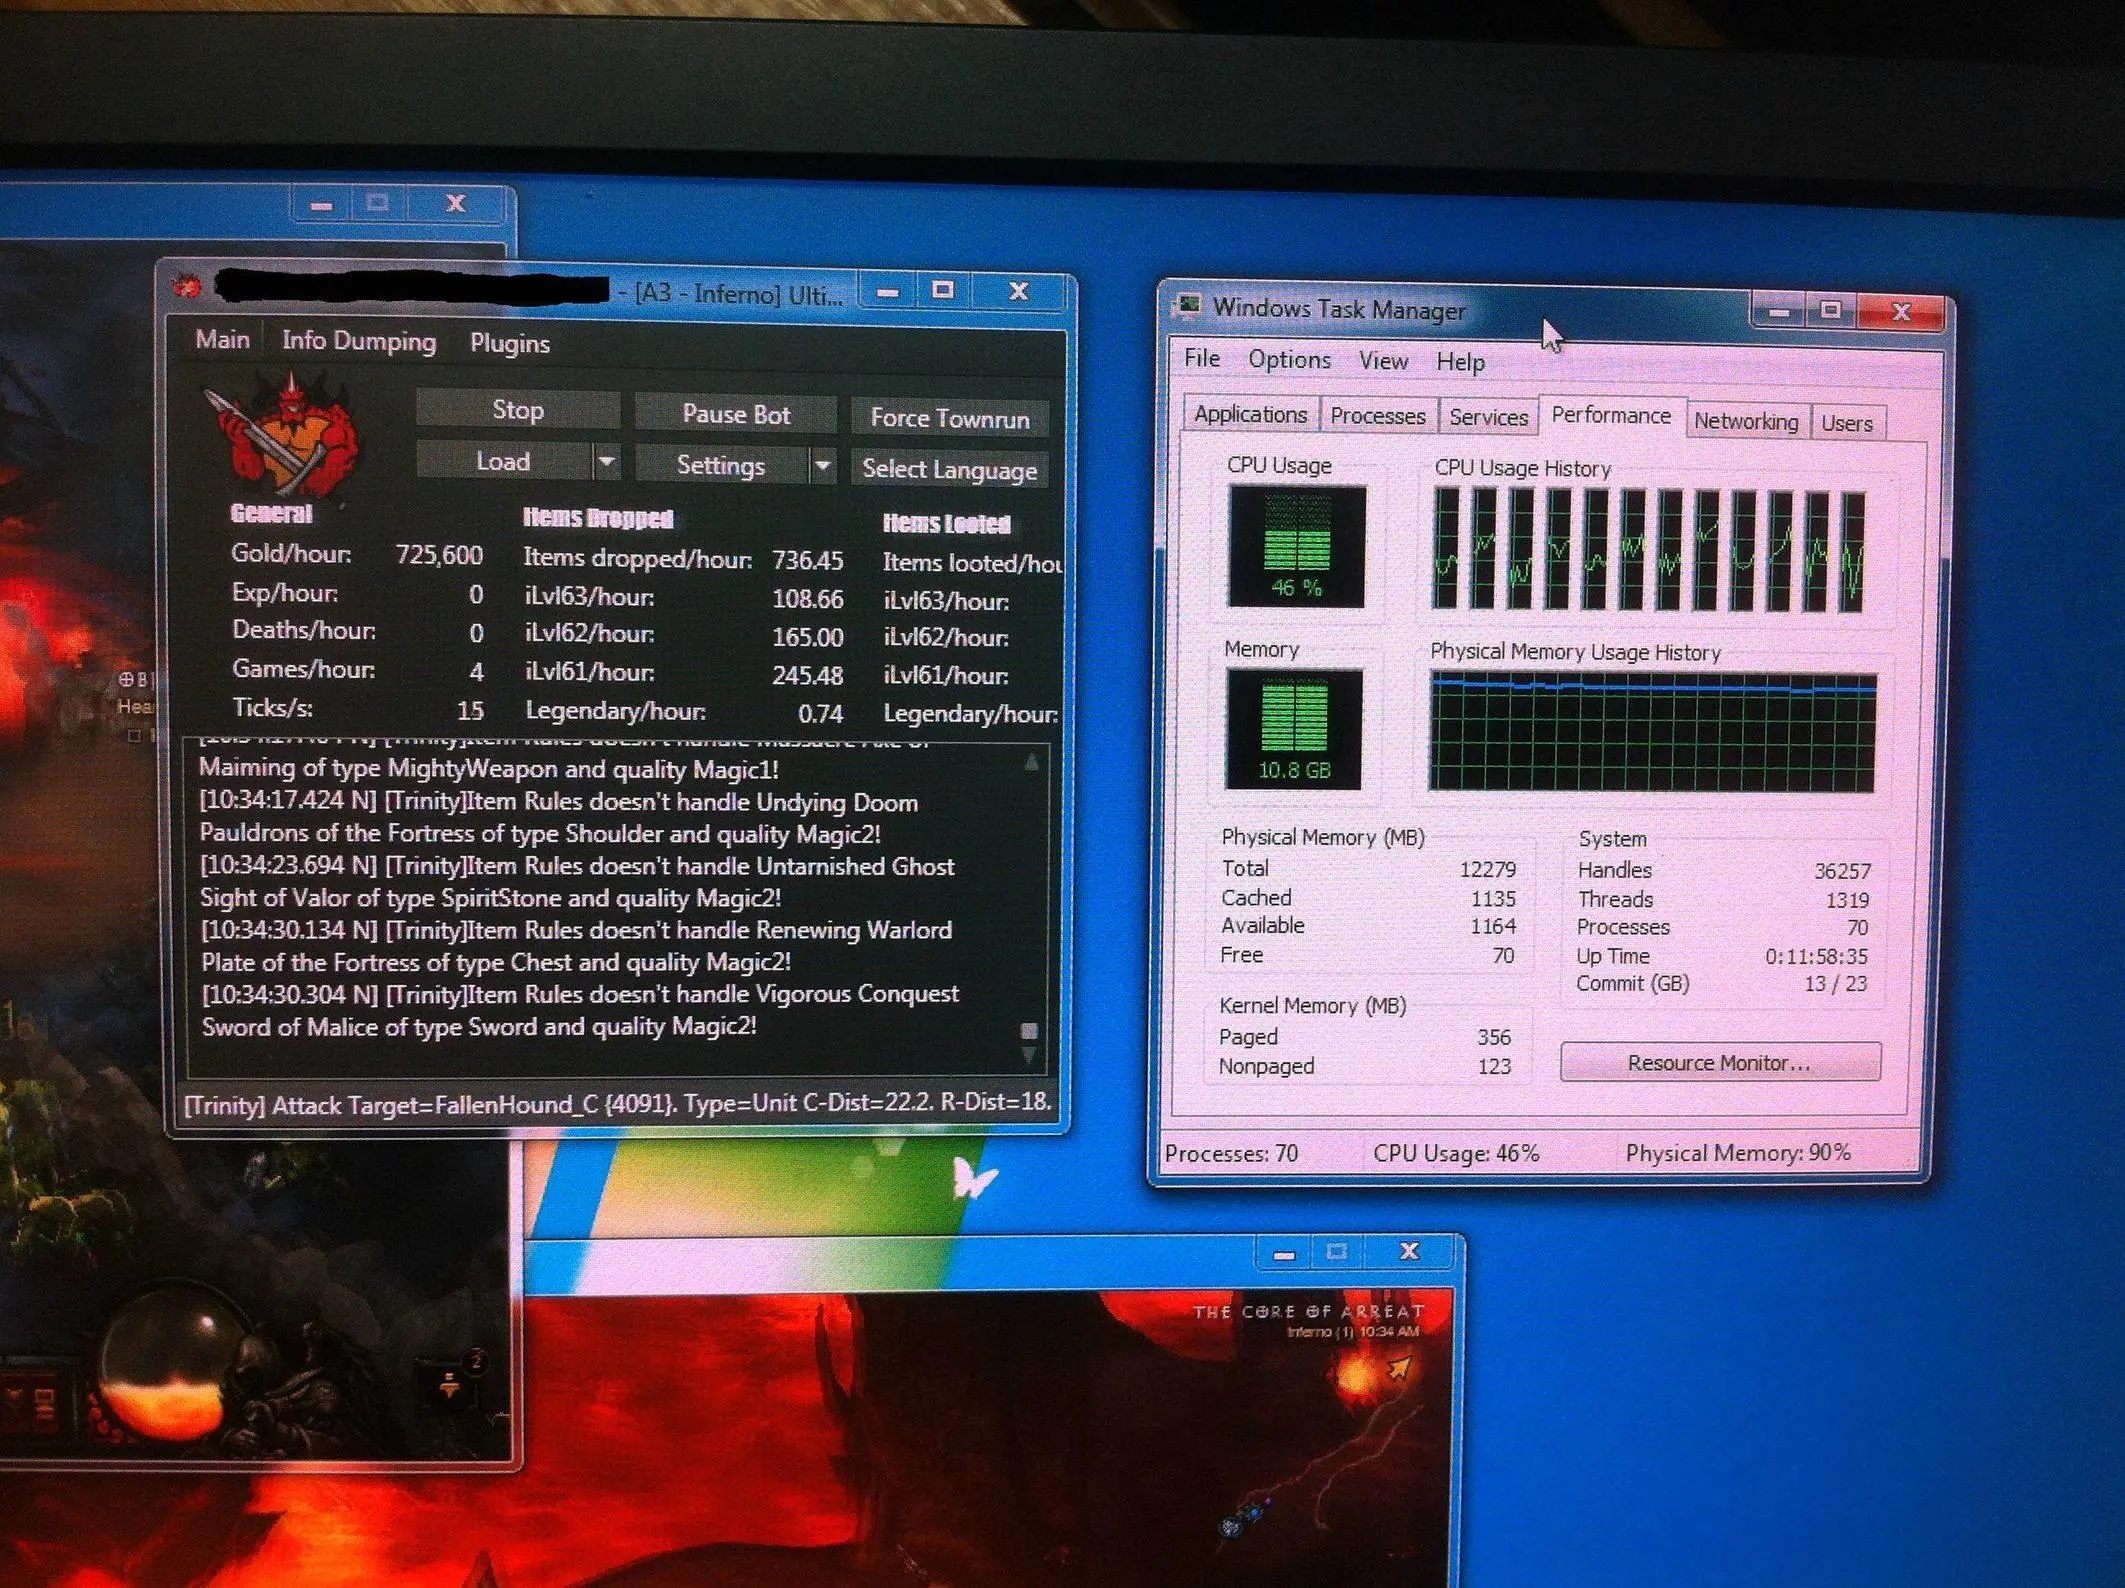Maximize the bot window
The image size is (2125, 1588).
pos(942,290)
